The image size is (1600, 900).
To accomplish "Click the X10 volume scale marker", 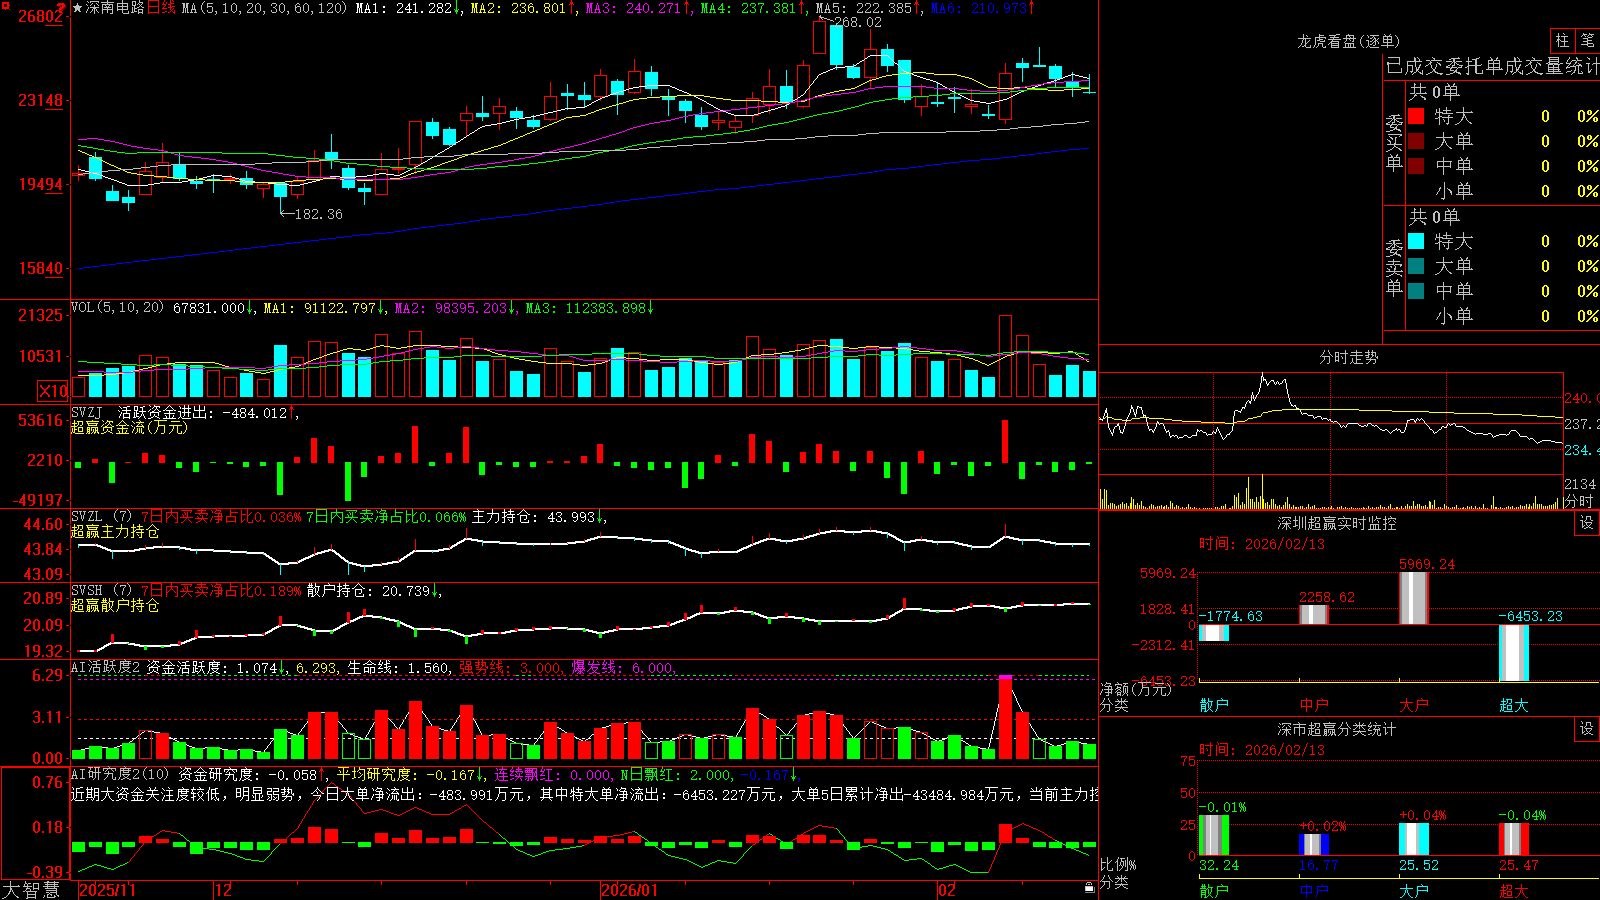I will [x=53, y=391].
